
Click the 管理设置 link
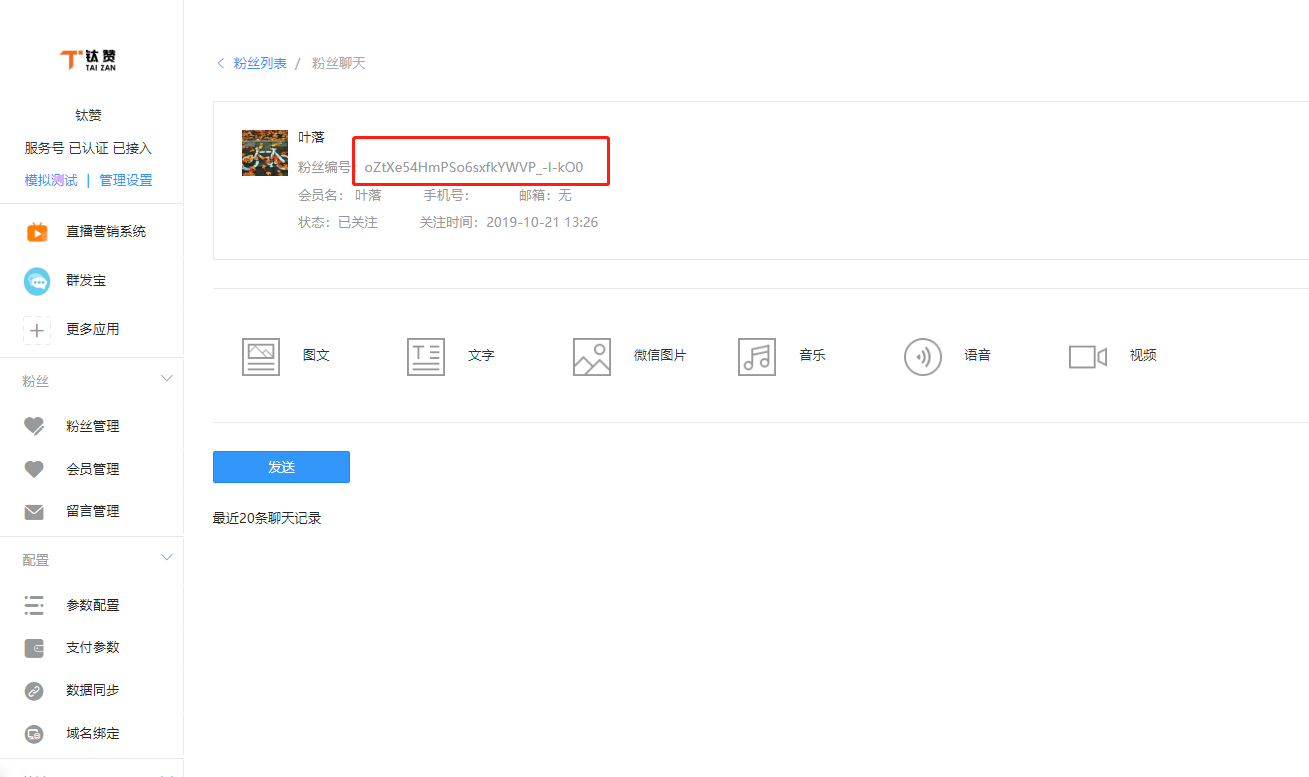126,181
